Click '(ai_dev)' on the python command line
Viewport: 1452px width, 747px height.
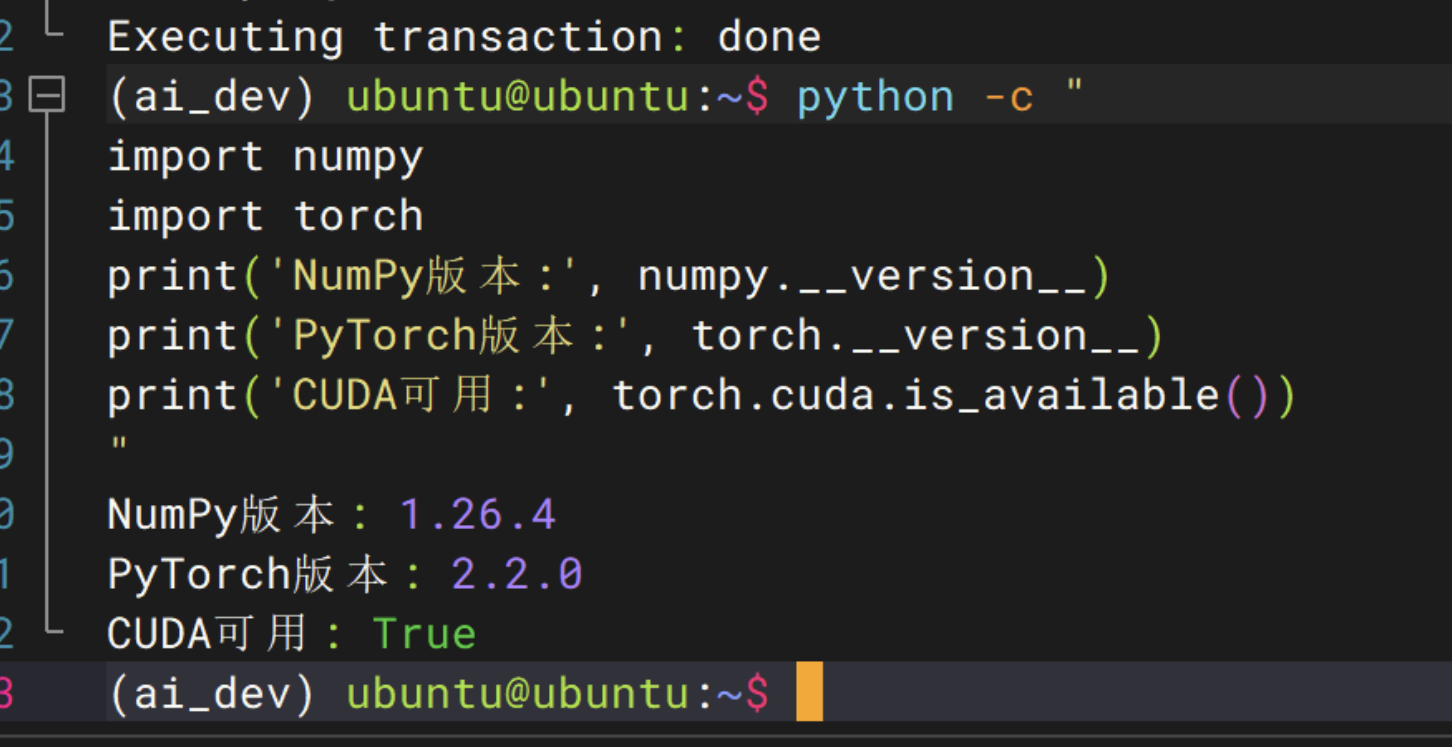coord(211,97)
